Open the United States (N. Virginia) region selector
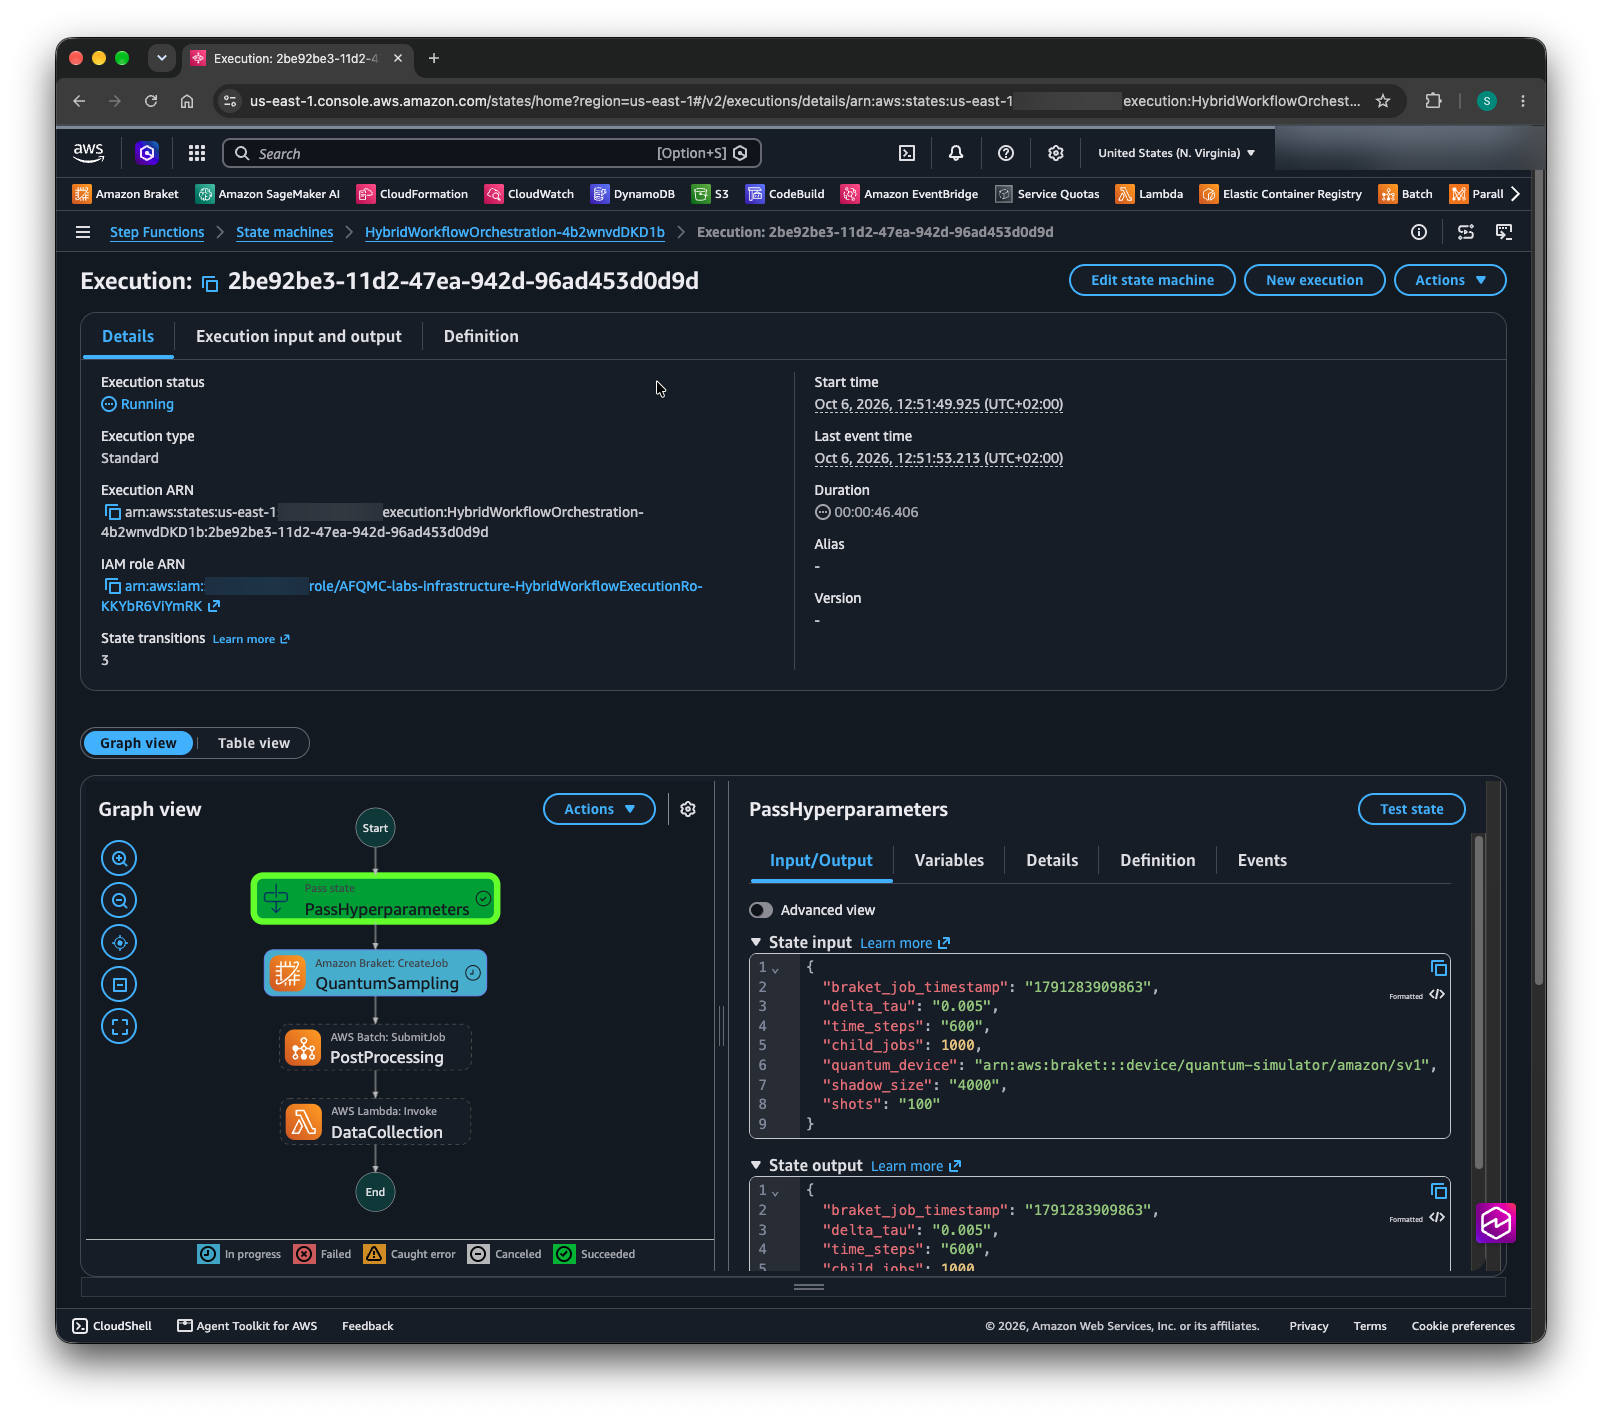Viewport: 1602px width, 1417px height. pyautogui.click(x=1176, y=153)
